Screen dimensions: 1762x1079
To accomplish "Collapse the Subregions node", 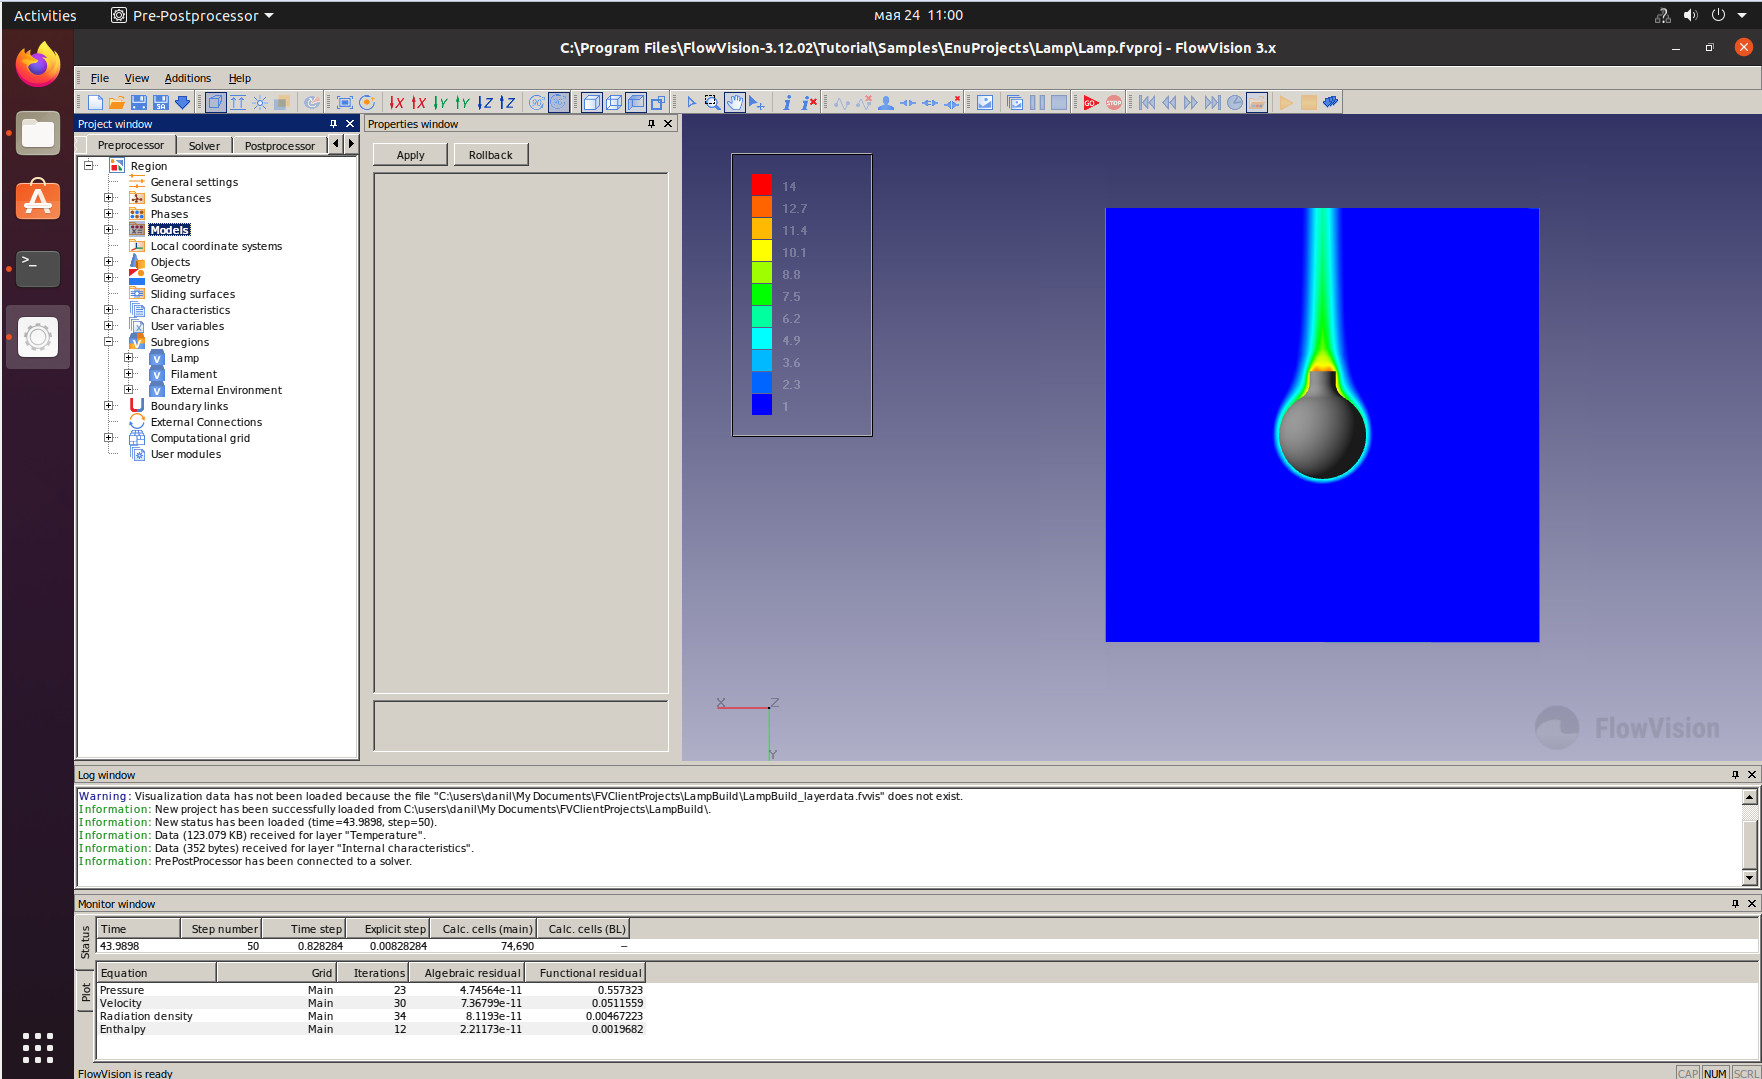I will click(109, 342).
